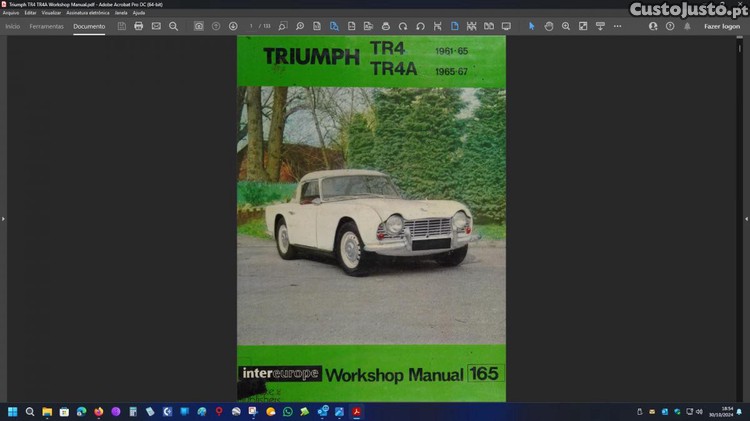Switch to the Ferramentas tab

click(x=46, y=26)
